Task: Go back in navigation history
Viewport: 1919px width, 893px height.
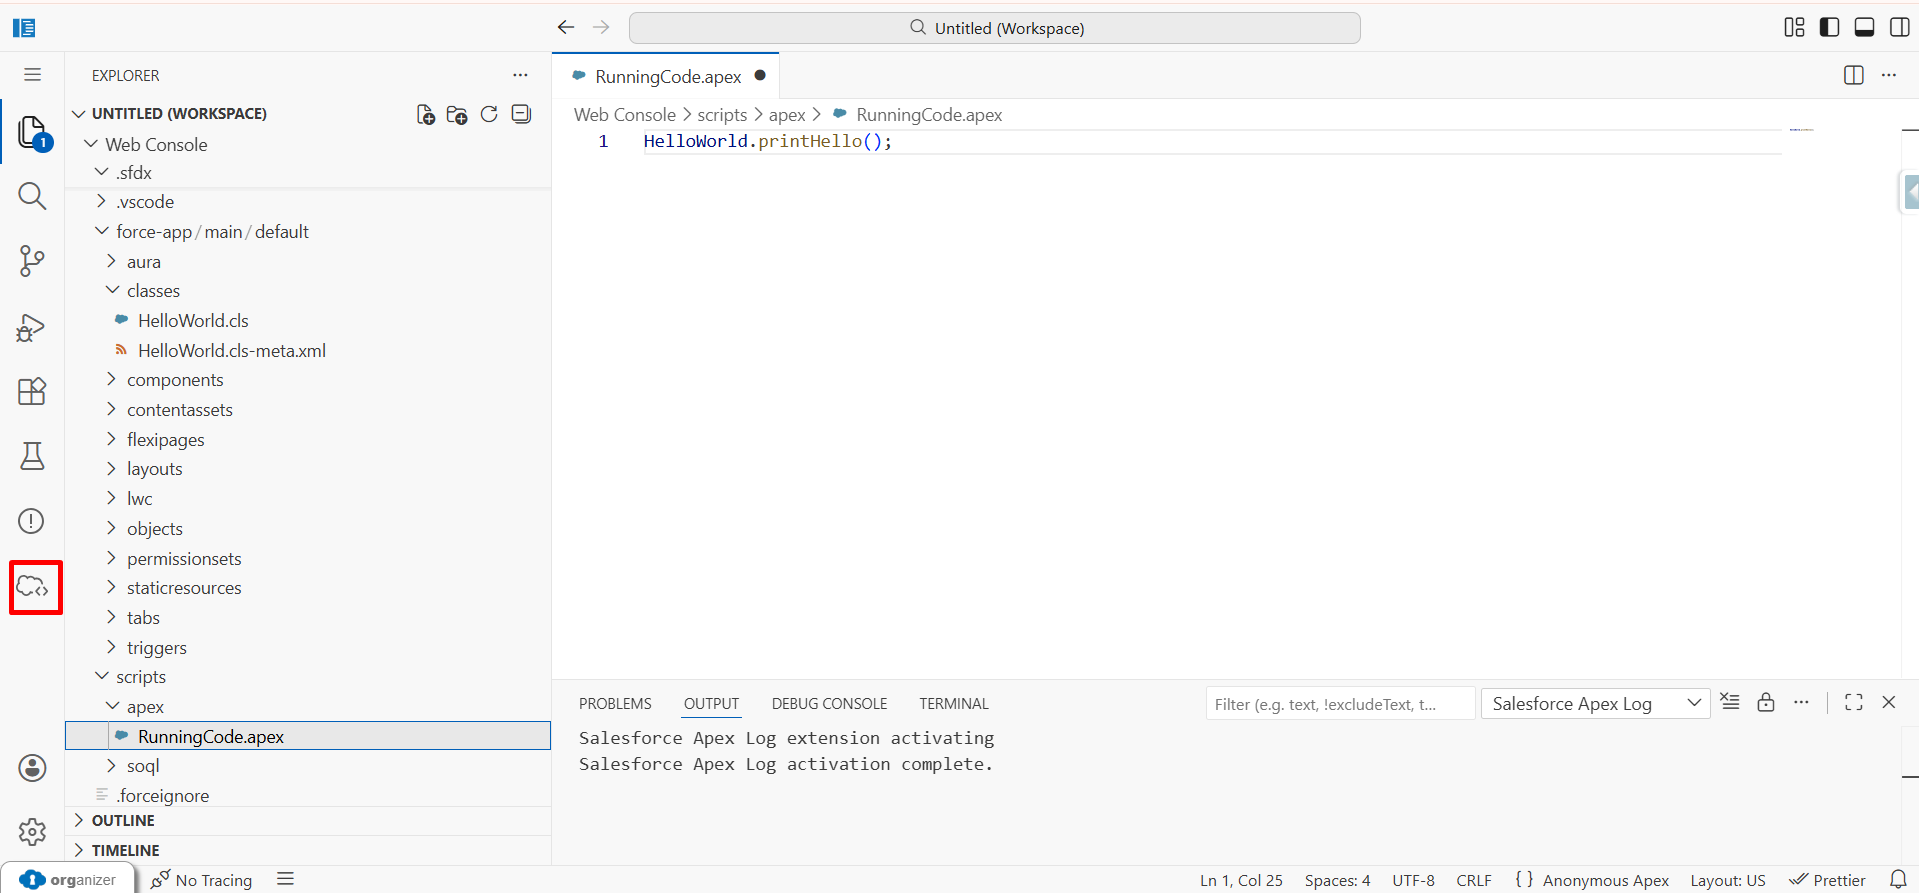Action: (566, 27)
